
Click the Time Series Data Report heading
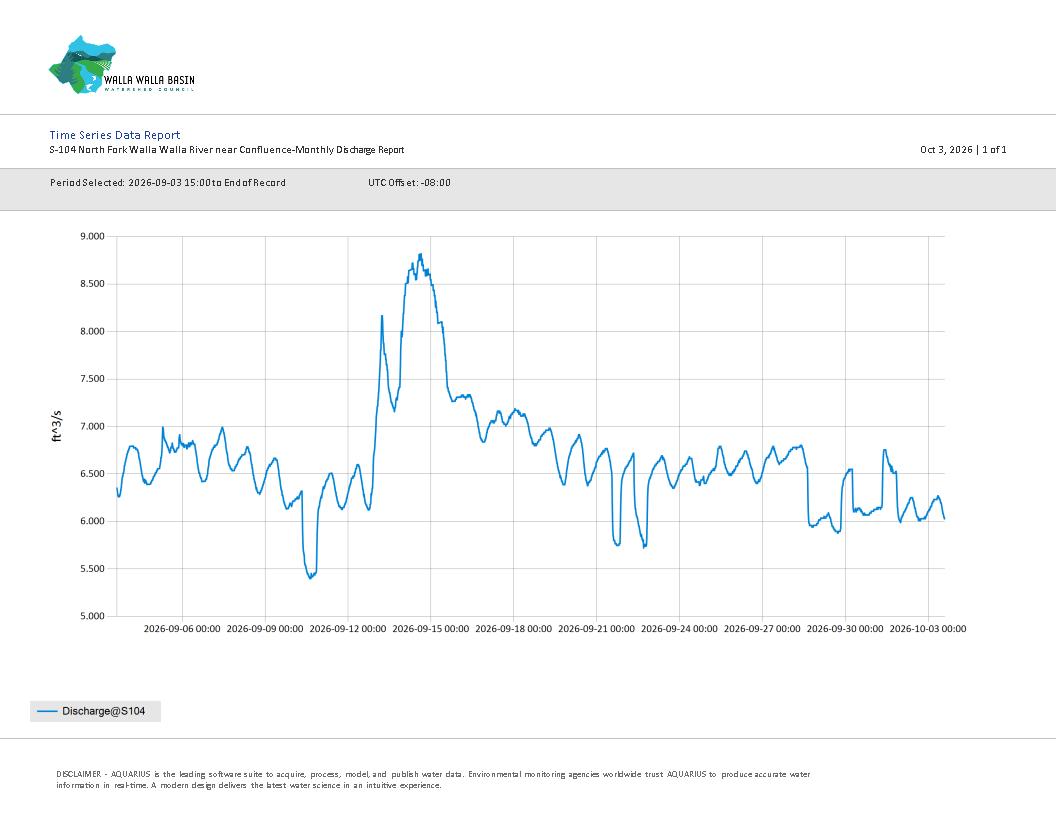(115, 135)
